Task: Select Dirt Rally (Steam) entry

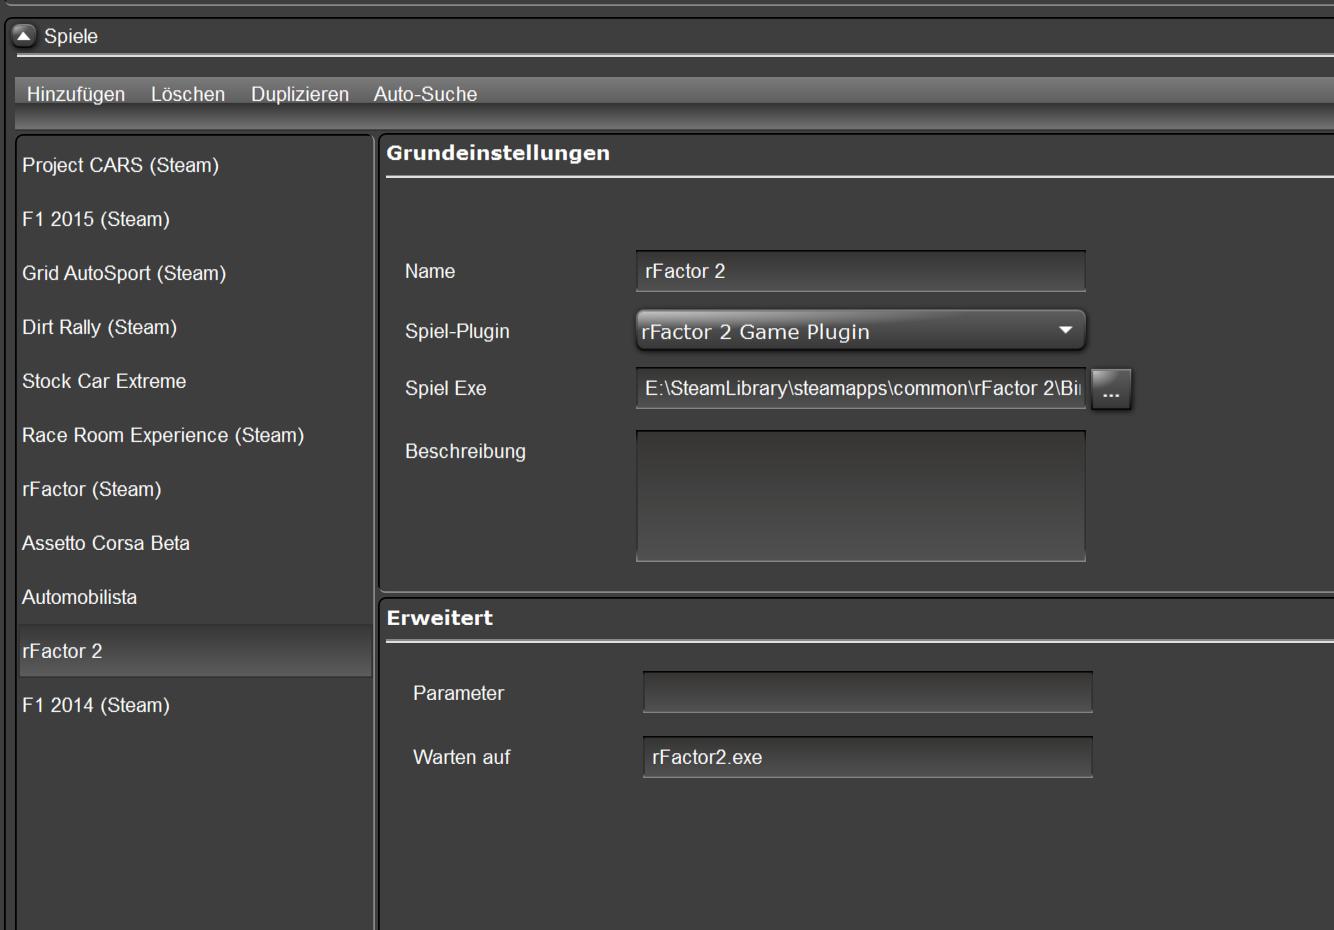Action: [x=195, y=327]
